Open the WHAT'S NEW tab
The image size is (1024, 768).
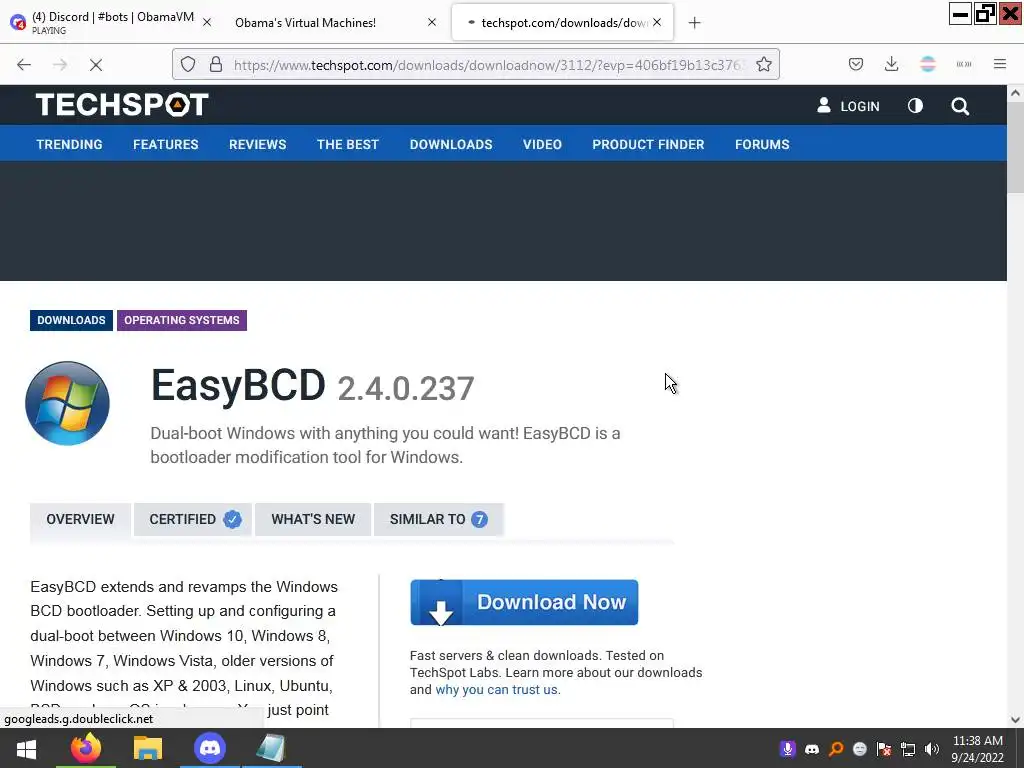(313, 519)
